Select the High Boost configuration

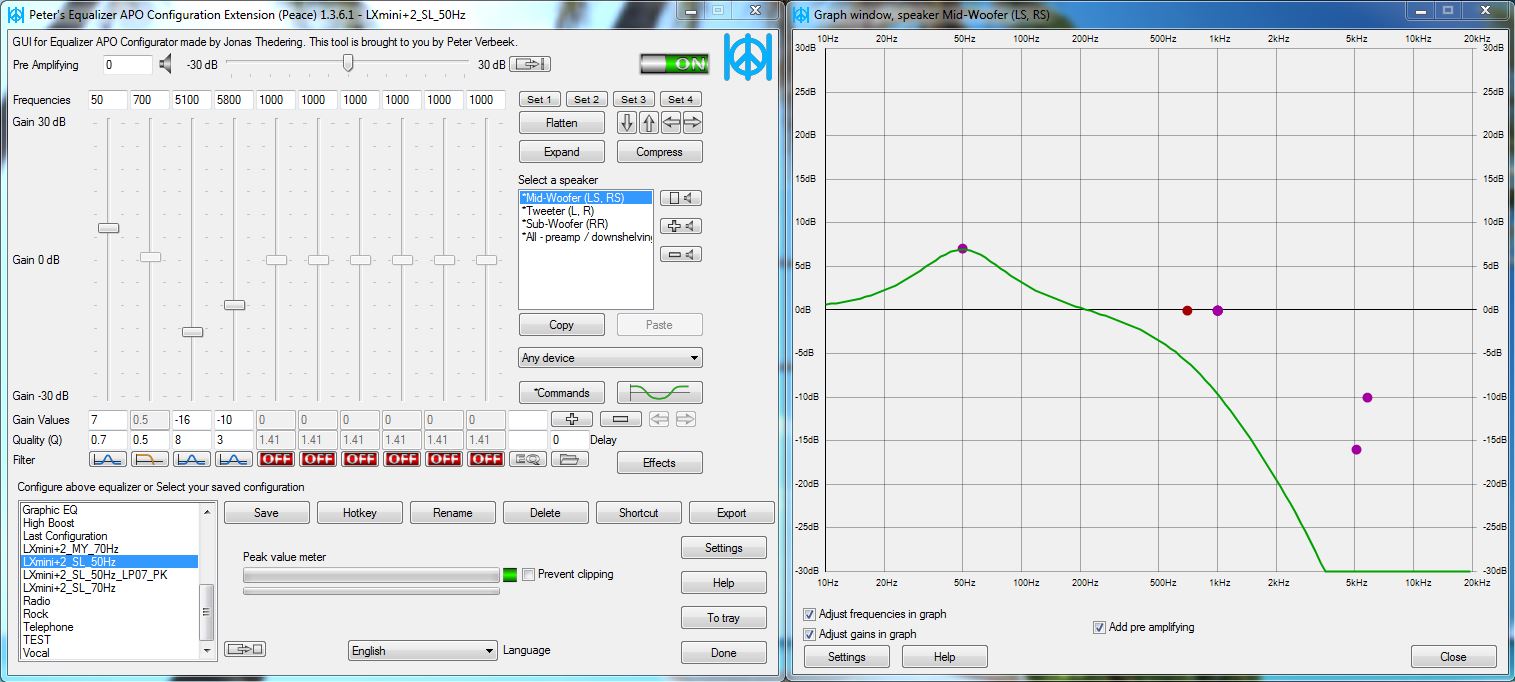(110, 523)
